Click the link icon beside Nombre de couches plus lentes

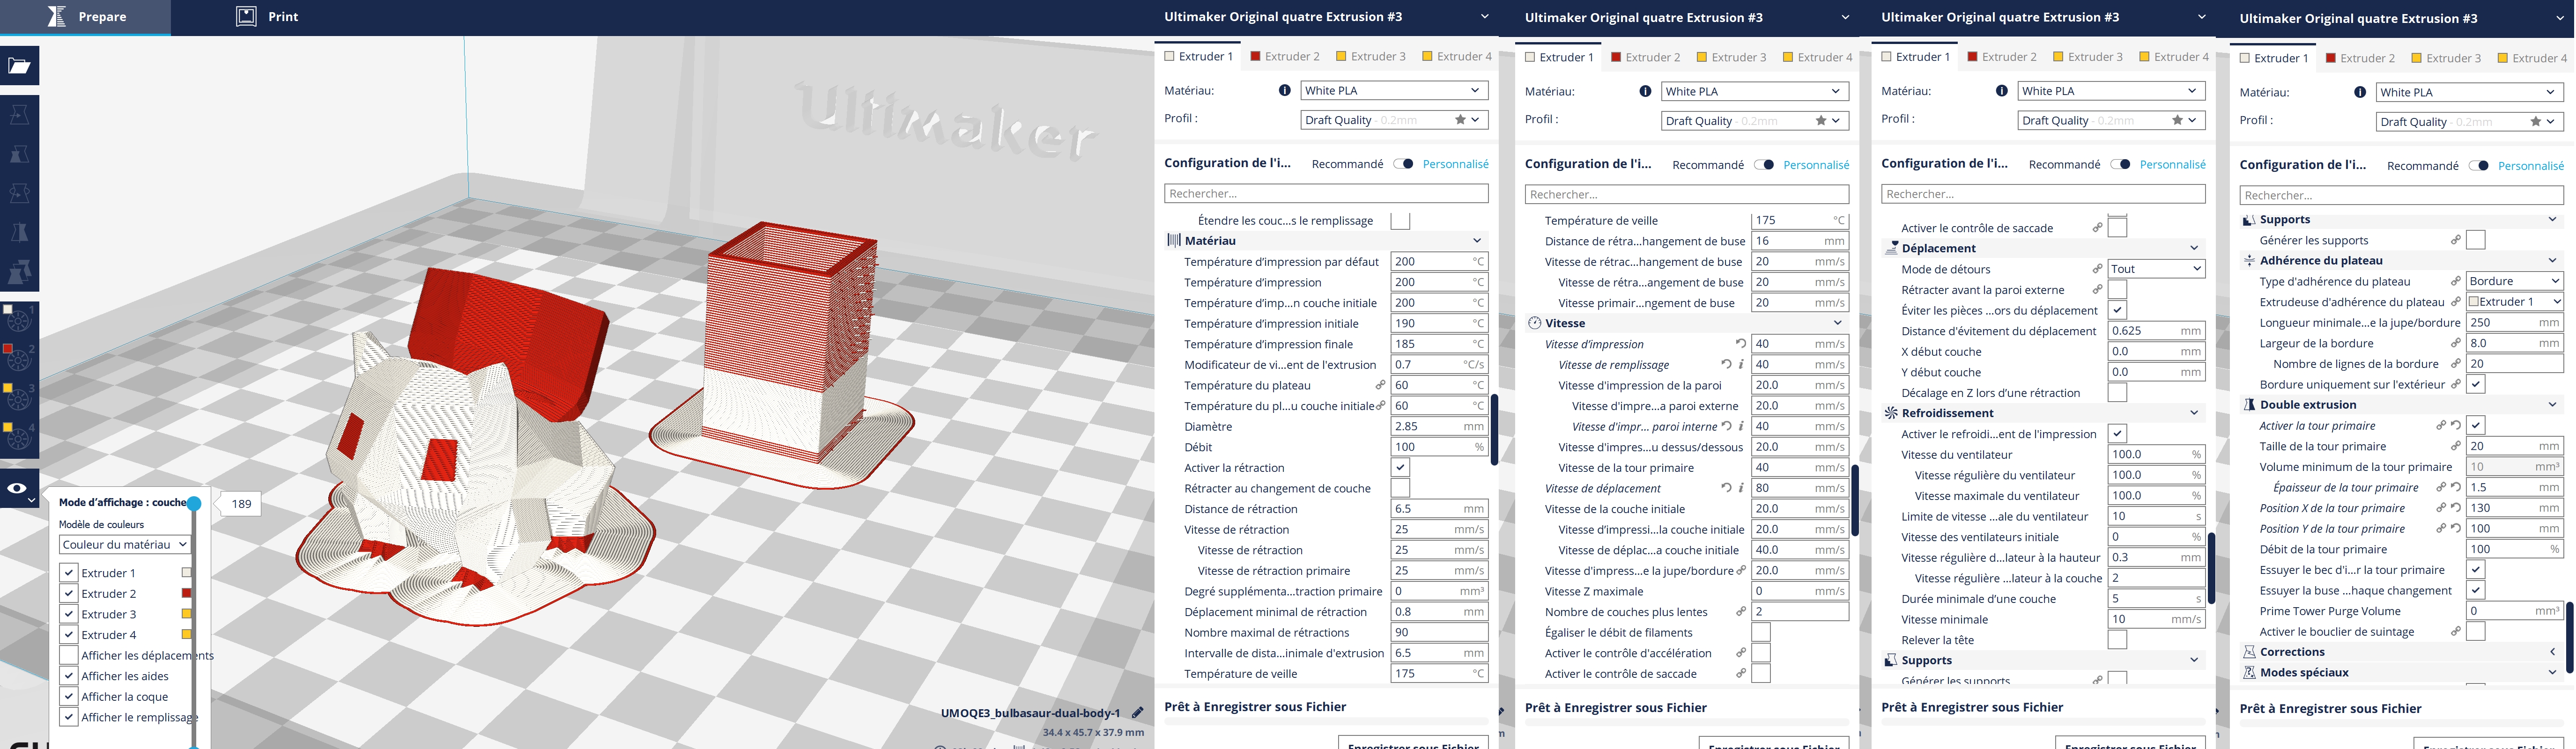[1740, 612]
